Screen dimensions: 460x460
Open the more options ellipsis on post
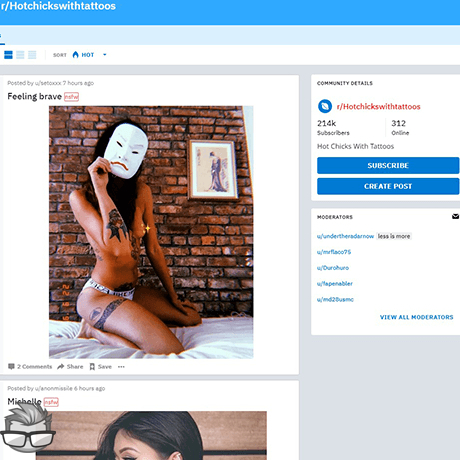coord(121,367)
